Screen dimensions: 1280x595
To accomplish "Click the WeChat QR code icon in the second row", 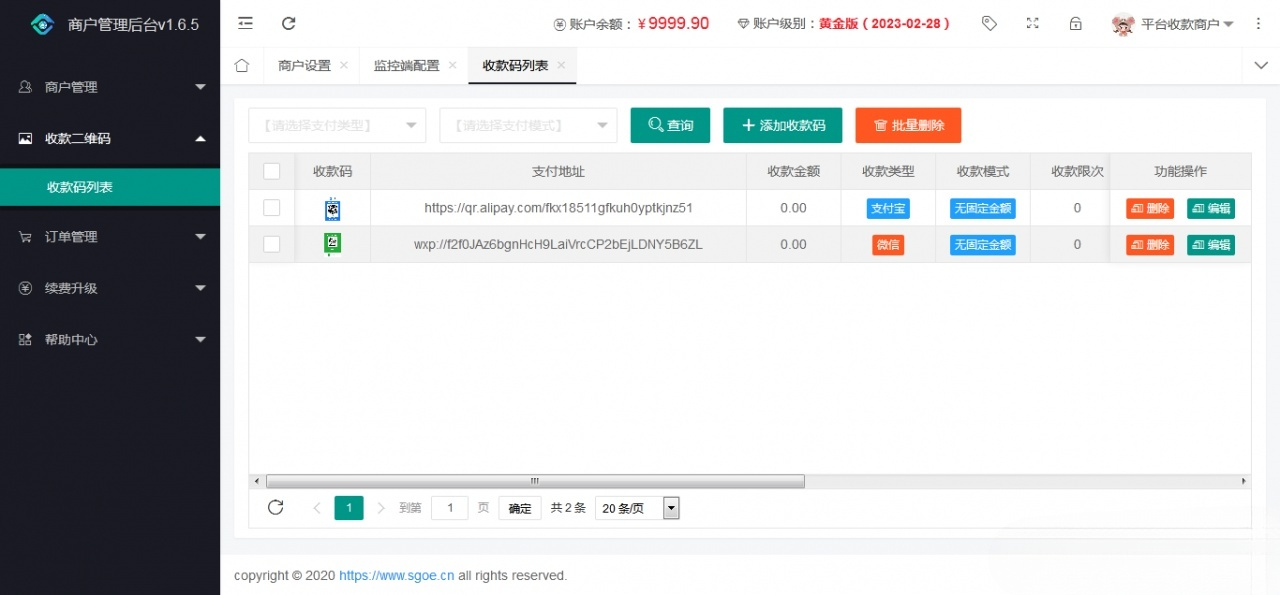I will pos(333,243).
